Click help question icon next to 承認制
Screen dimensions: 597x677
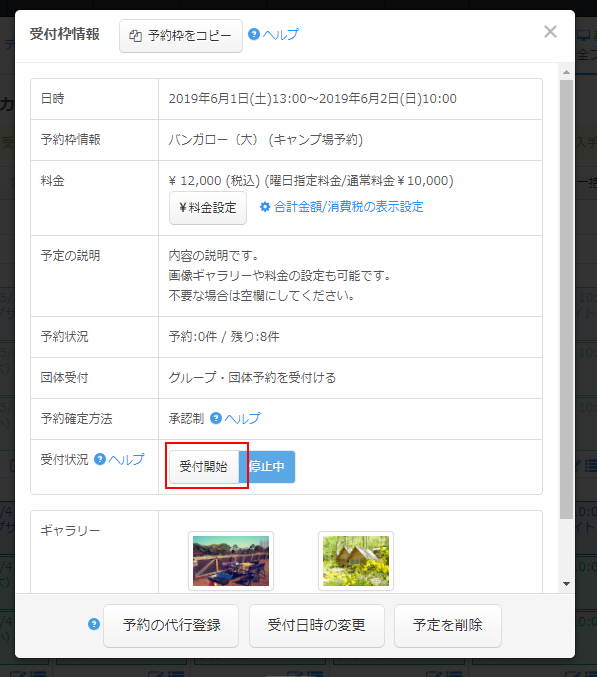(x=215, y=418)
